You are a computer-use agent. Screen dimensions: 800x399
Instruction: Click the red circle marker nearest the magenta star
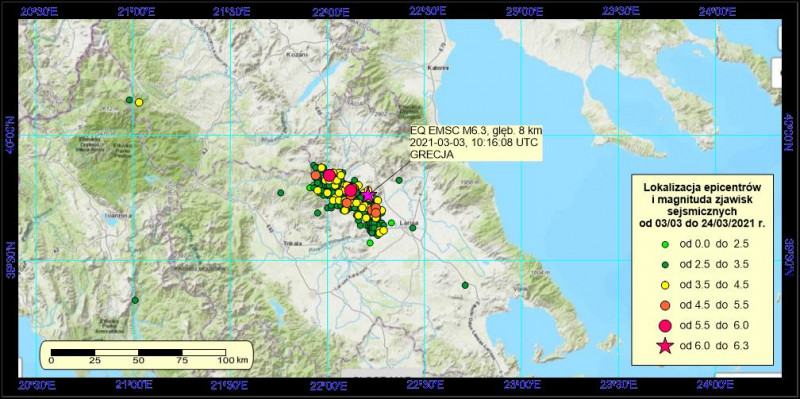point(351,191)
